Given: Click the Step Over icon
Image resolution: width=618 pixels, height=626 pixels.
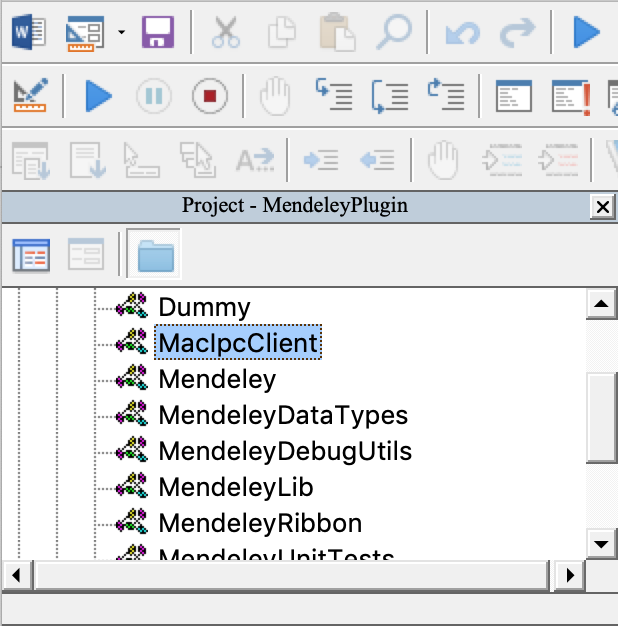Looking at the screenshot, I should coord(390,96).
